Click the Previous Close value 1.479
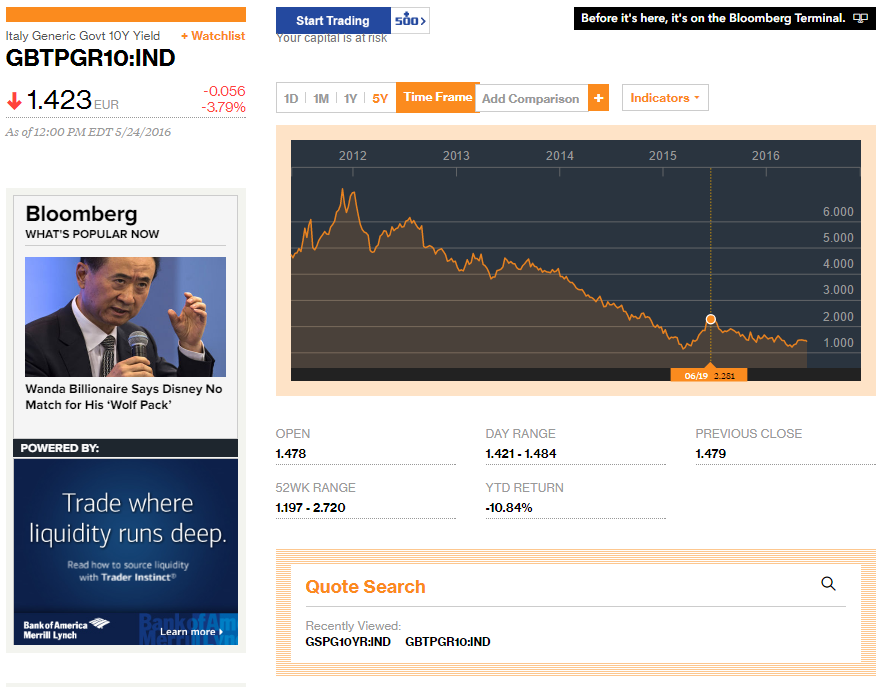 click(711, 454)
